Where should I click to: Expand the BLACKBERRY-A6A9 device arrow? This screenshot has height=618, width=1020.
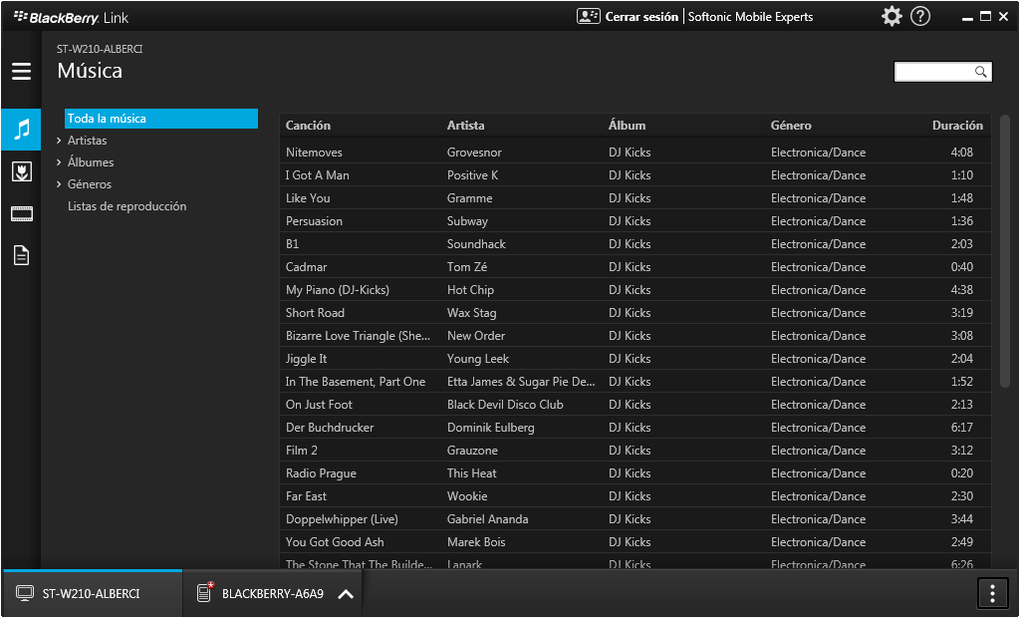[x=345, y=593]
